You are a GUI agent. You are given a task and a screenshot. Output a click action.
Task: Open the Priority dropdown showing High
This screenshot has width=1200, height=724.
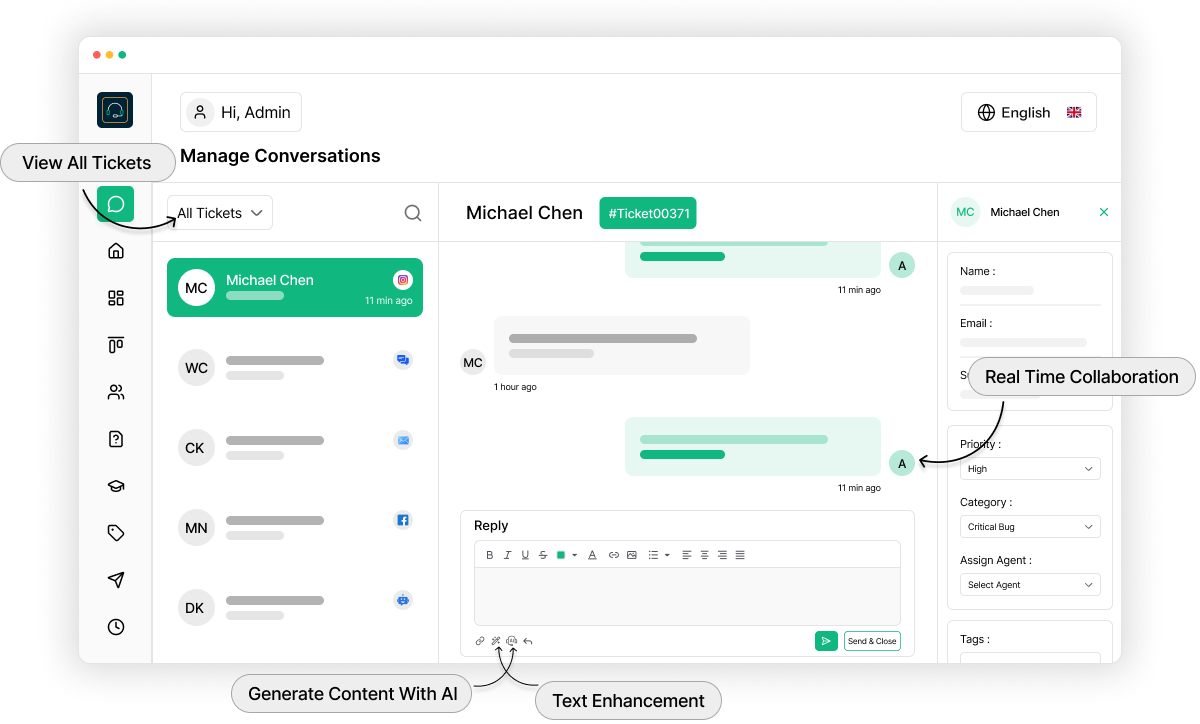[x=1030, y=469]
